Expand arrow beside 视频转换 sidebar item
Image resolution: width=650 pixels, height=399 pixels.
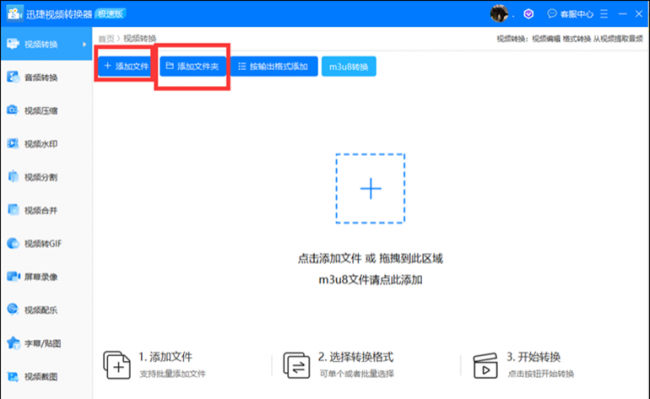tap(84, 44)
